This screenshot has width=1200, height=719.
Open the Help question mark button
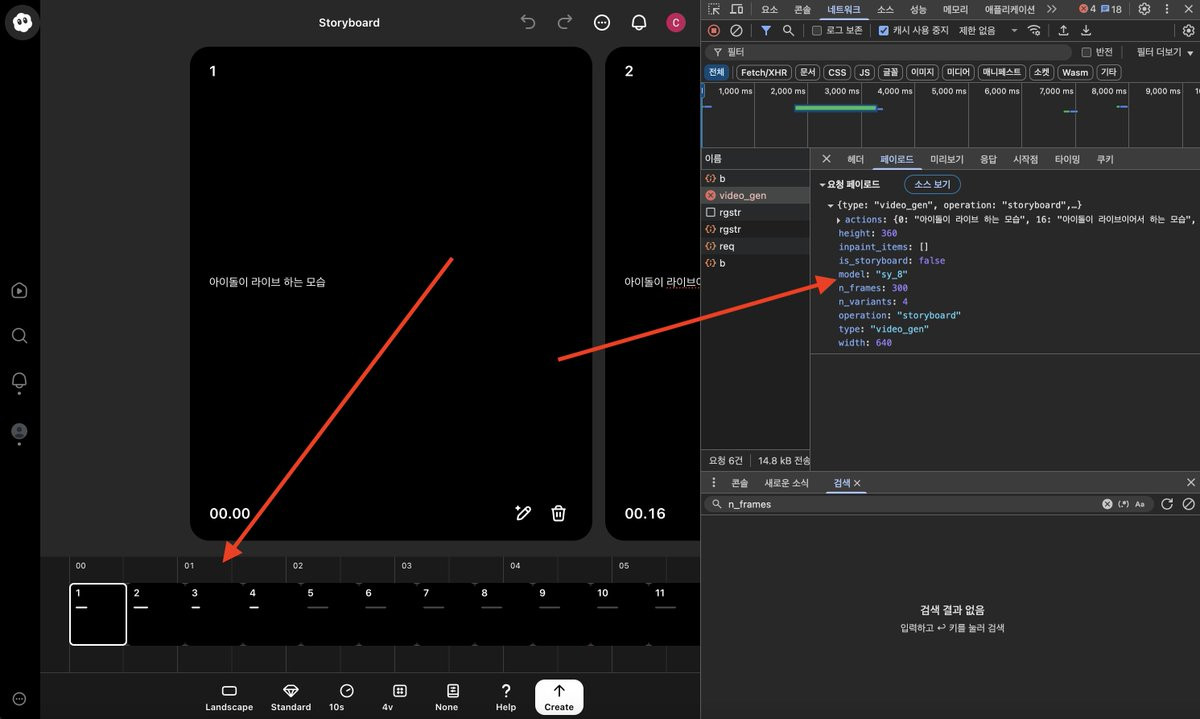[506, 697]
